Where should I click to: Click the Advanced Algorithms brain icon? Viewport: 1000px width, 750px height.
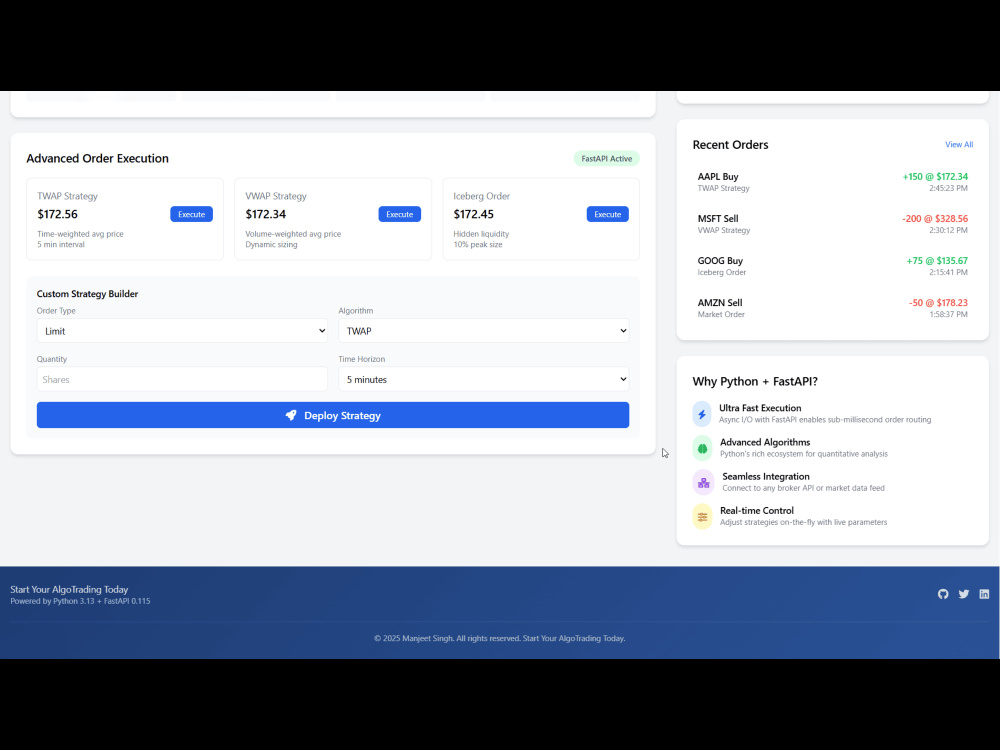[x=702, y=448]
